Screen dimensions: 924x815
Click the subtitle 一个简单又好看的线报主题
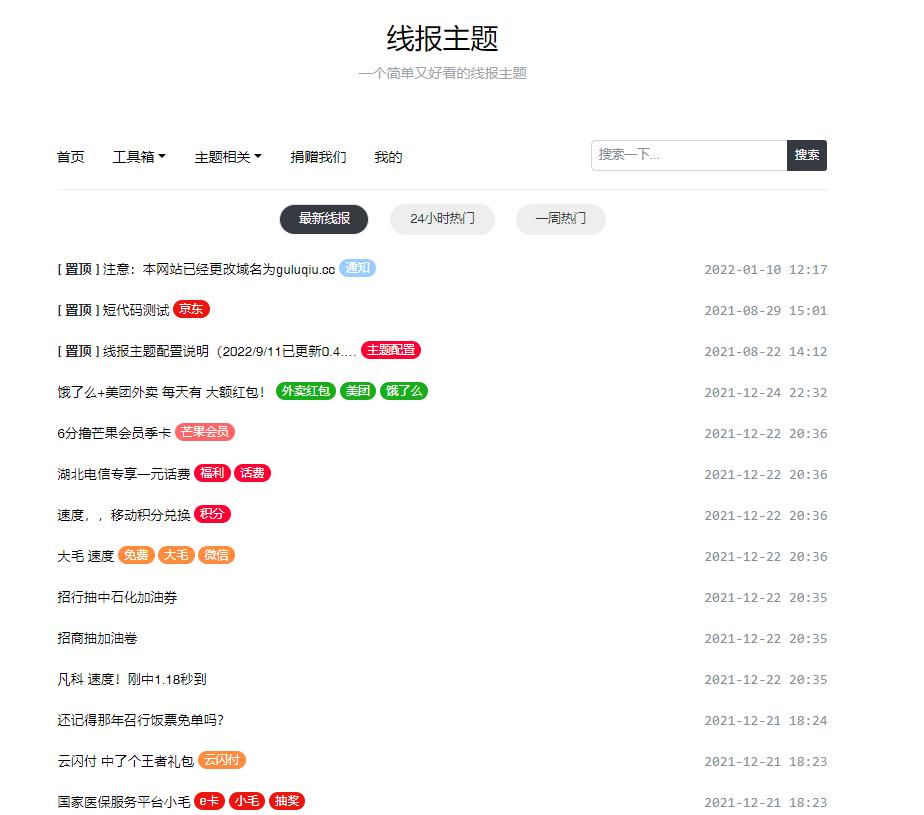click(442, 73)
